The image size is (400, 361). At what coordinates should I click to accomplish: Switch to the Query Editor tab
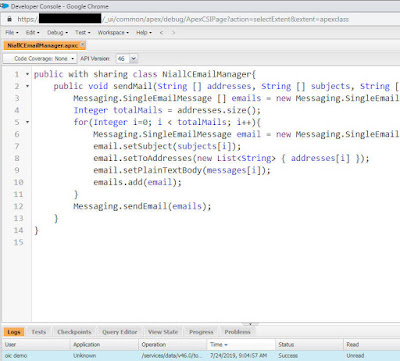tap(120, 332)
